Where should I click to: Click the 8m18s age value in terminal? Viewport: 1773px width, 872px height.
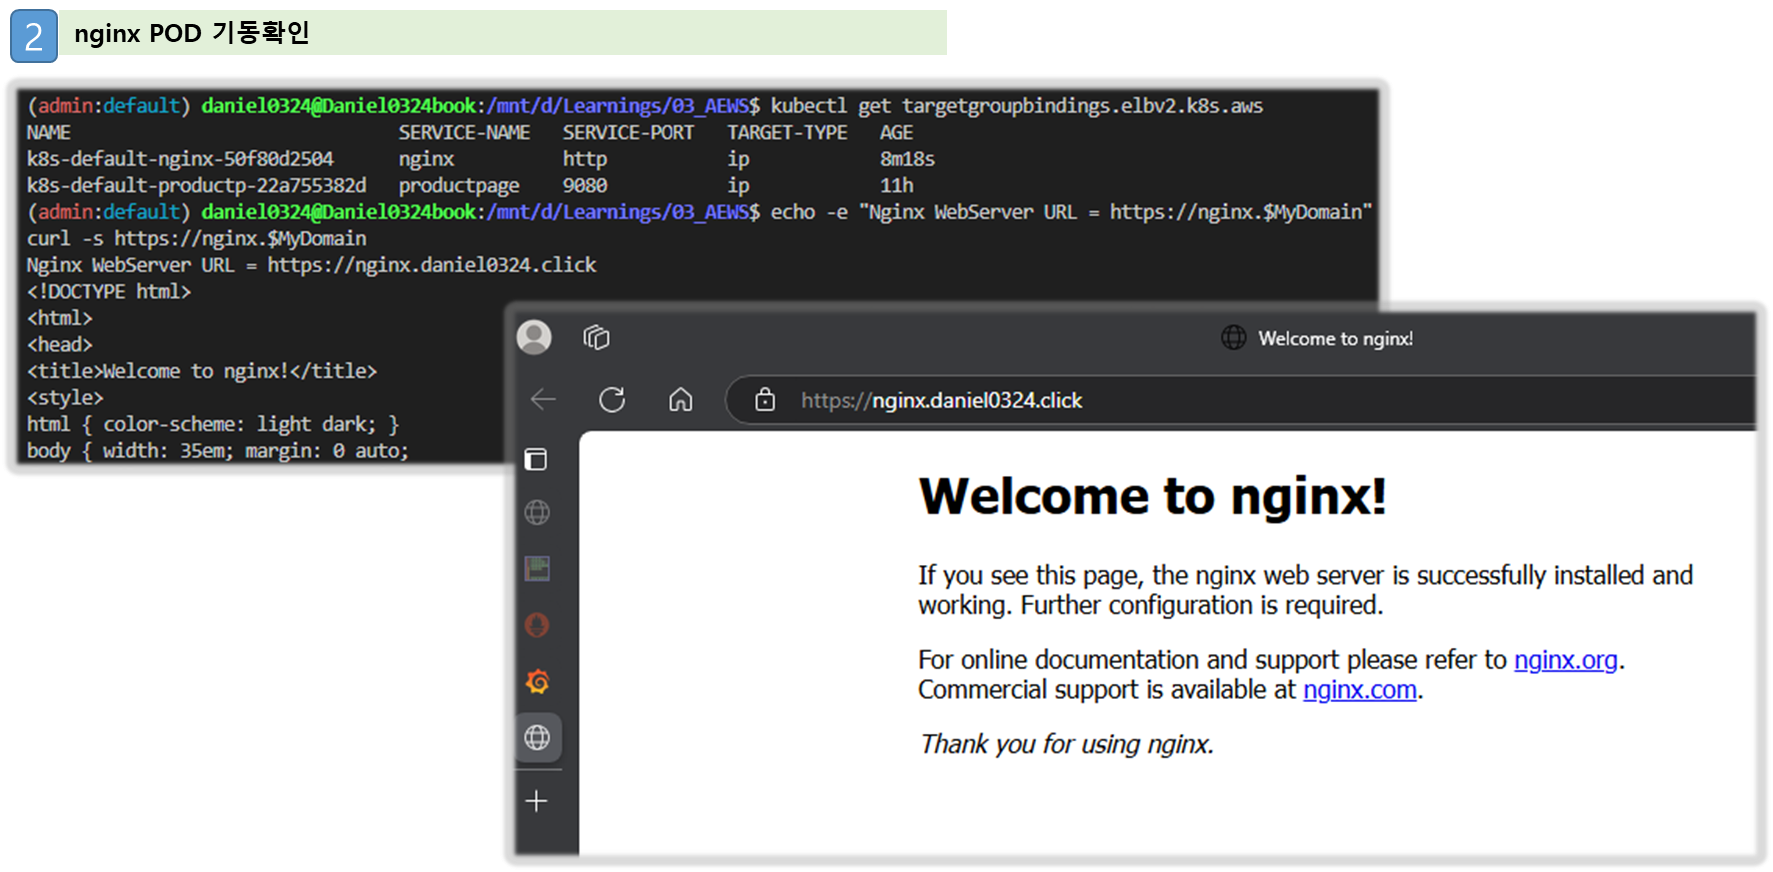point(907,159)
